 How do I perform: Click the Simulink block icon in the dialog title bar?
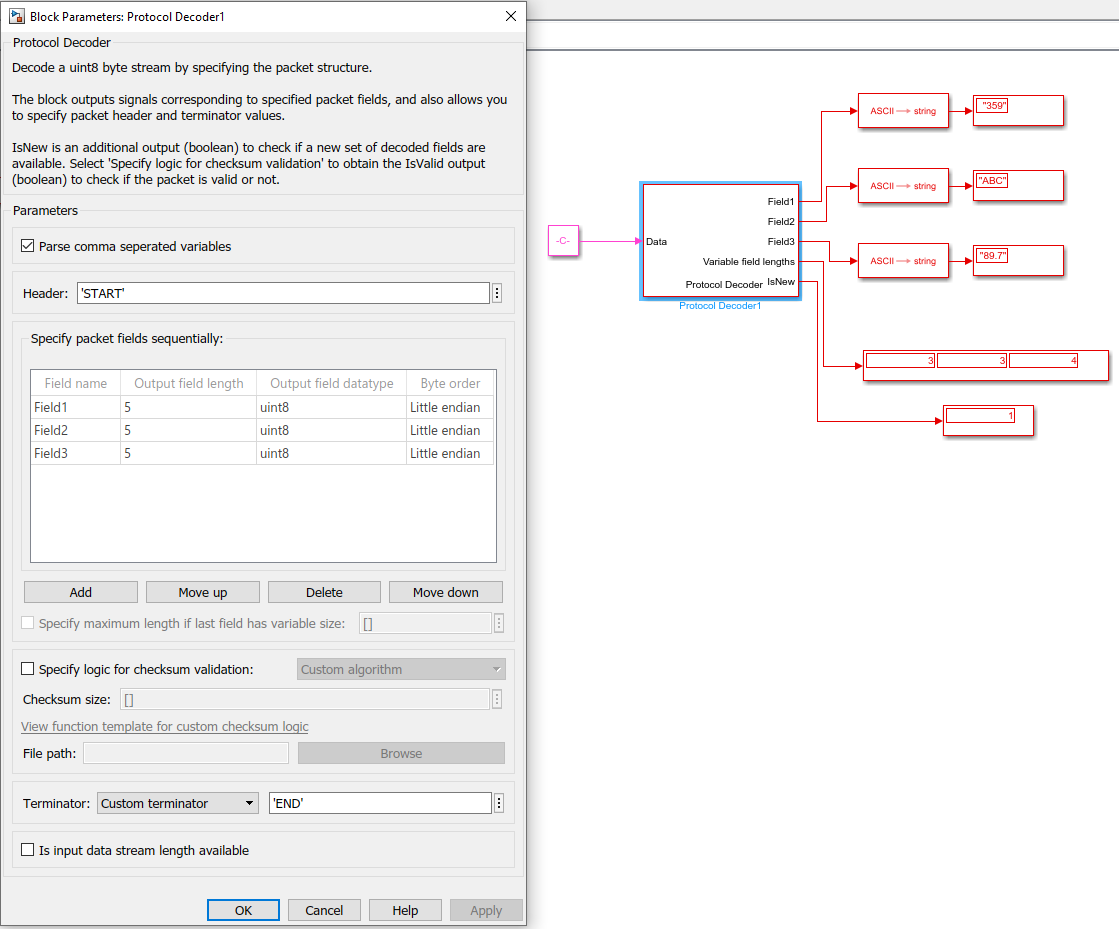(x=17, y=16)
